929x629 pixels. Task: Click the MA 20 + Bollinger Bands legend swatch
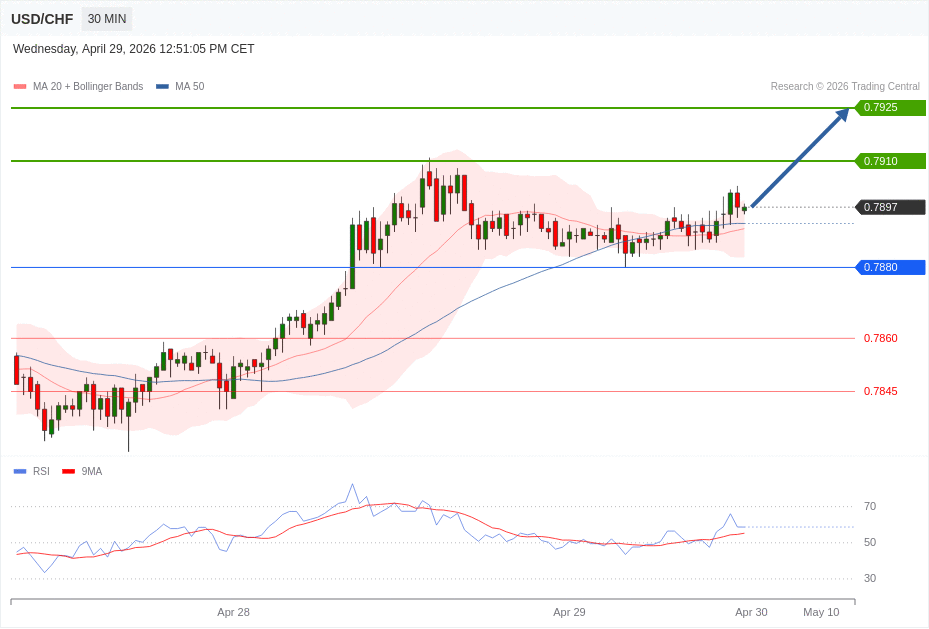click(20, 87)
